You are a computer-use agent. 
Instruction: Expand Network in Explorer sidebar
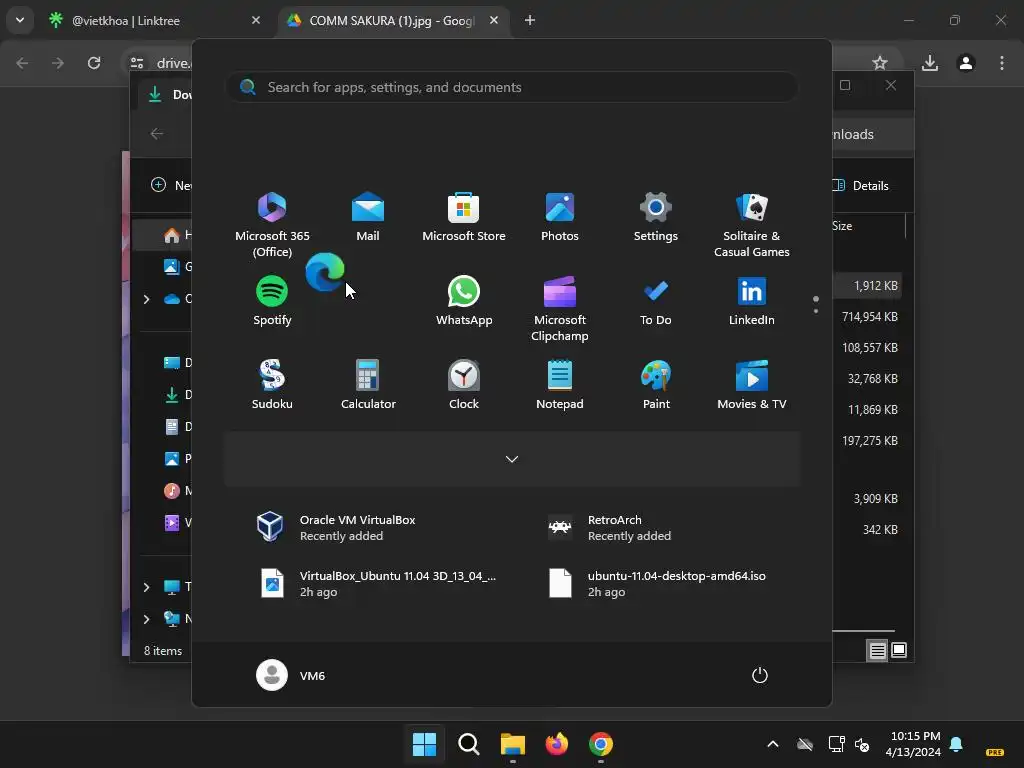pyautogui.click(x=146, y=619)
